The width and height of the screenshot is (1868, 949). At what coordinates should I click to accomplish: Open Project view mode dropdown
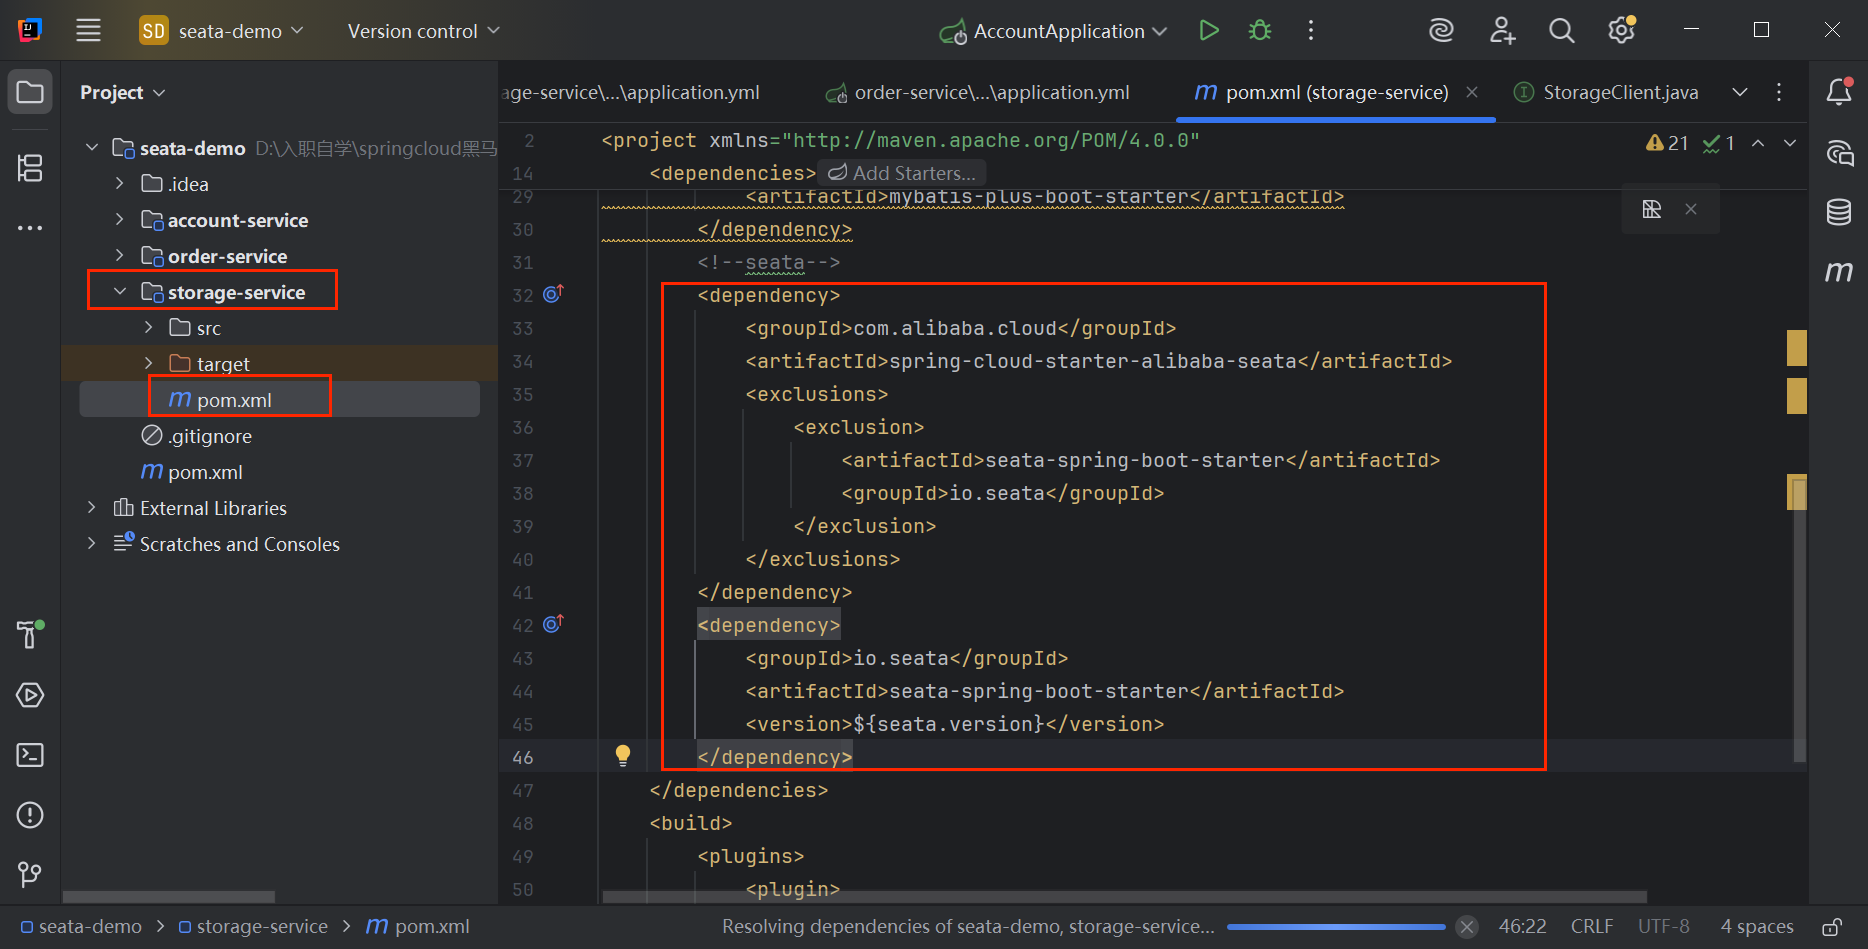click(122, 92)
